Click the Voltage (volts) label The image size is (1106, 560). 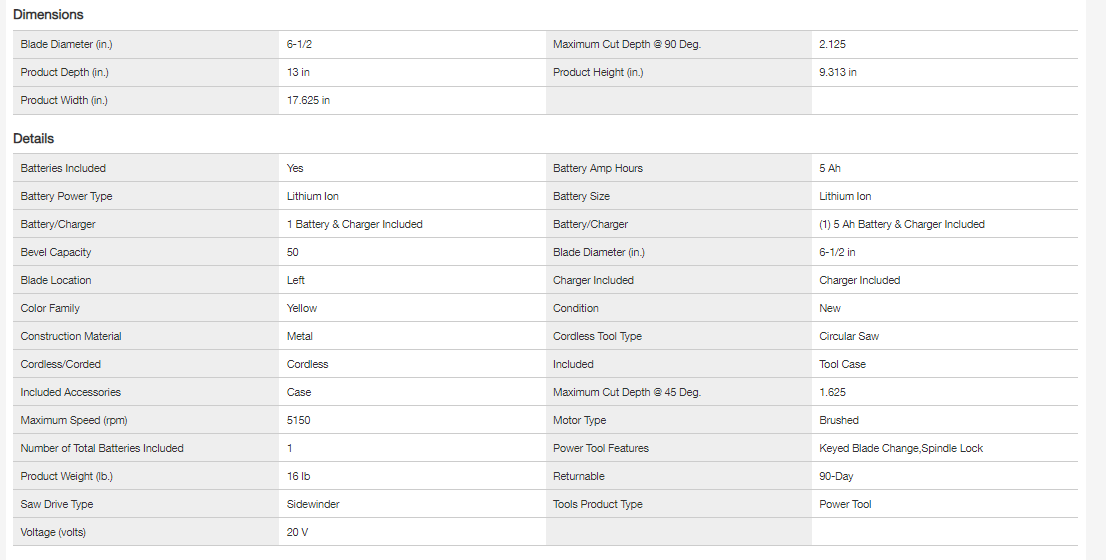(x=54, y=533)
